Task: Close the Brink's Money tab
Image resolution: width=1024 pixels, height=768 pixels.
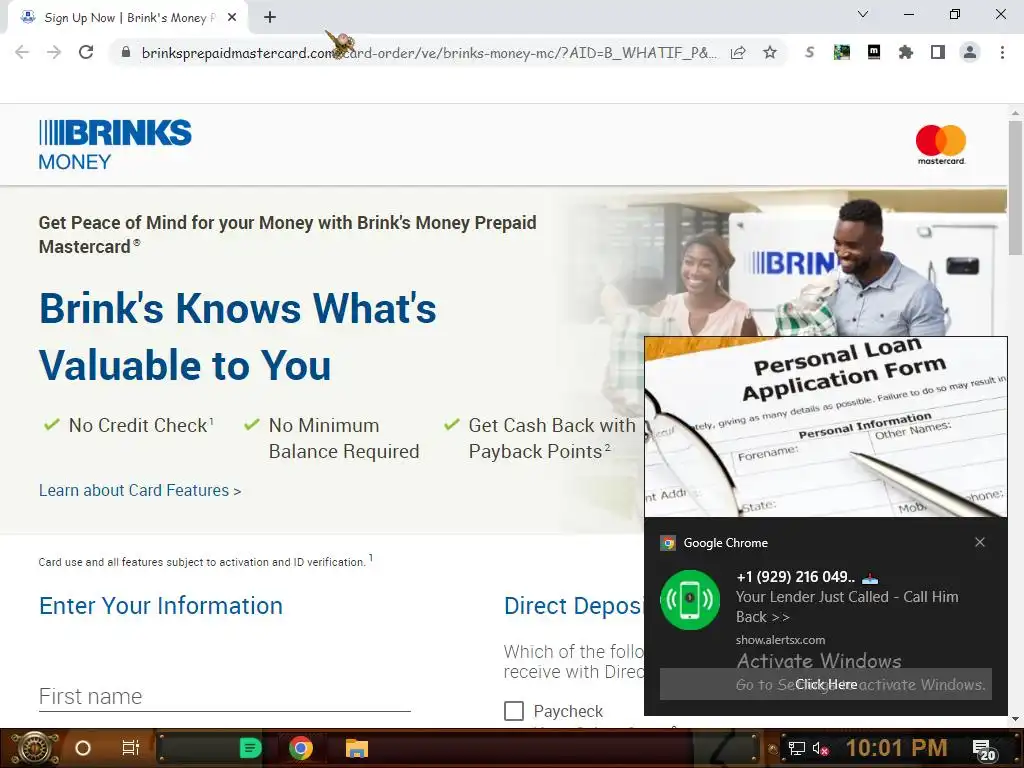Action: [x=232, y=18]
